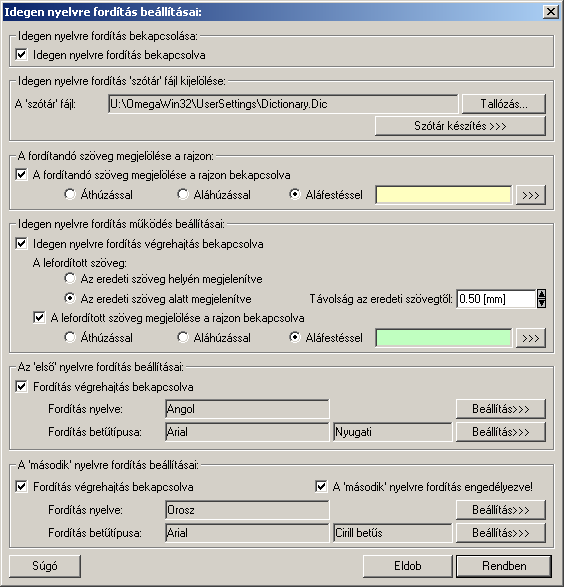Select 'Aláhúzással' radio for translated text marking
564x587 pixels.
click(183, 337)
